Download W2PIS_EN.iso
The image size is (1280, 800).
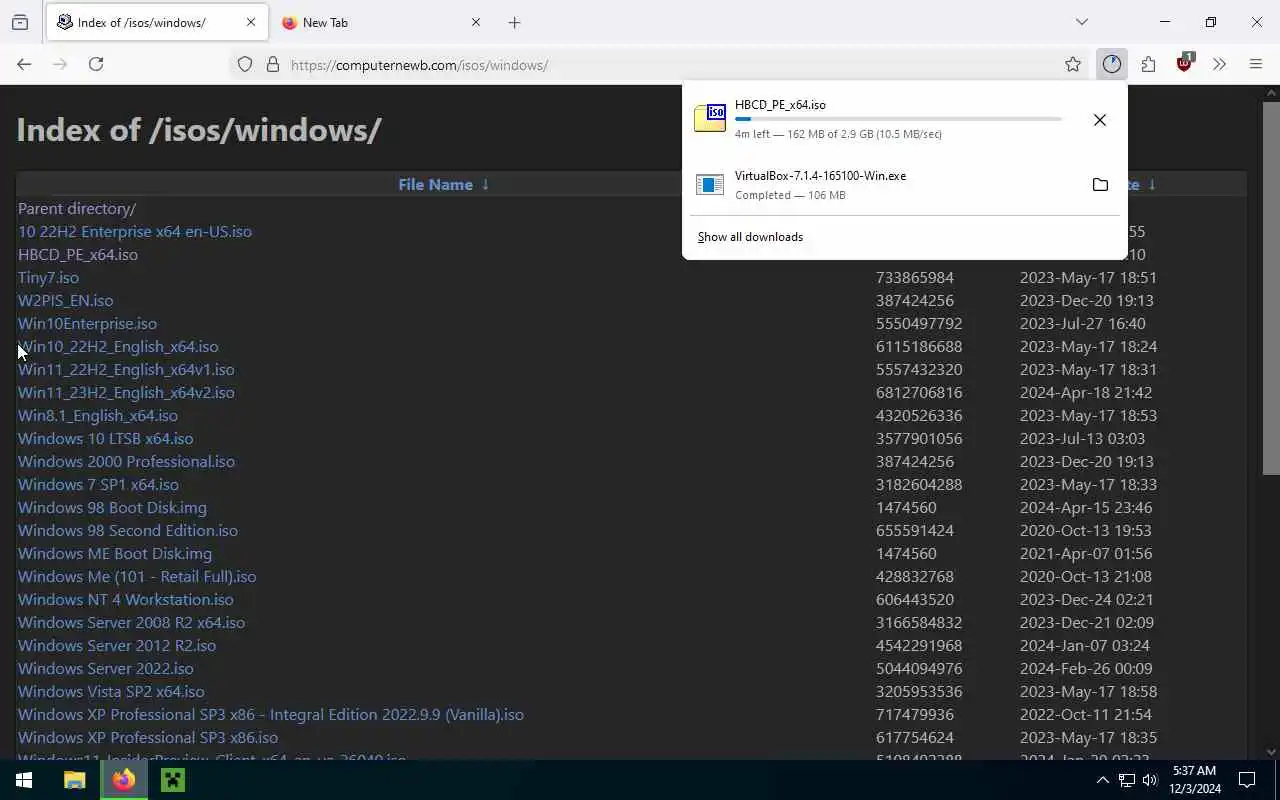(x=65, y=300)
